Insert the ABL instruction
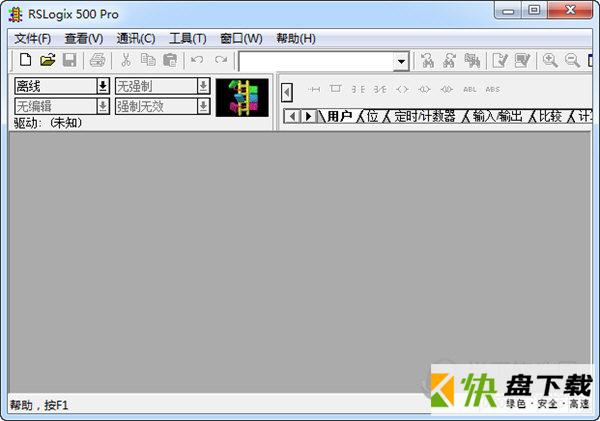 click(470, 89)
